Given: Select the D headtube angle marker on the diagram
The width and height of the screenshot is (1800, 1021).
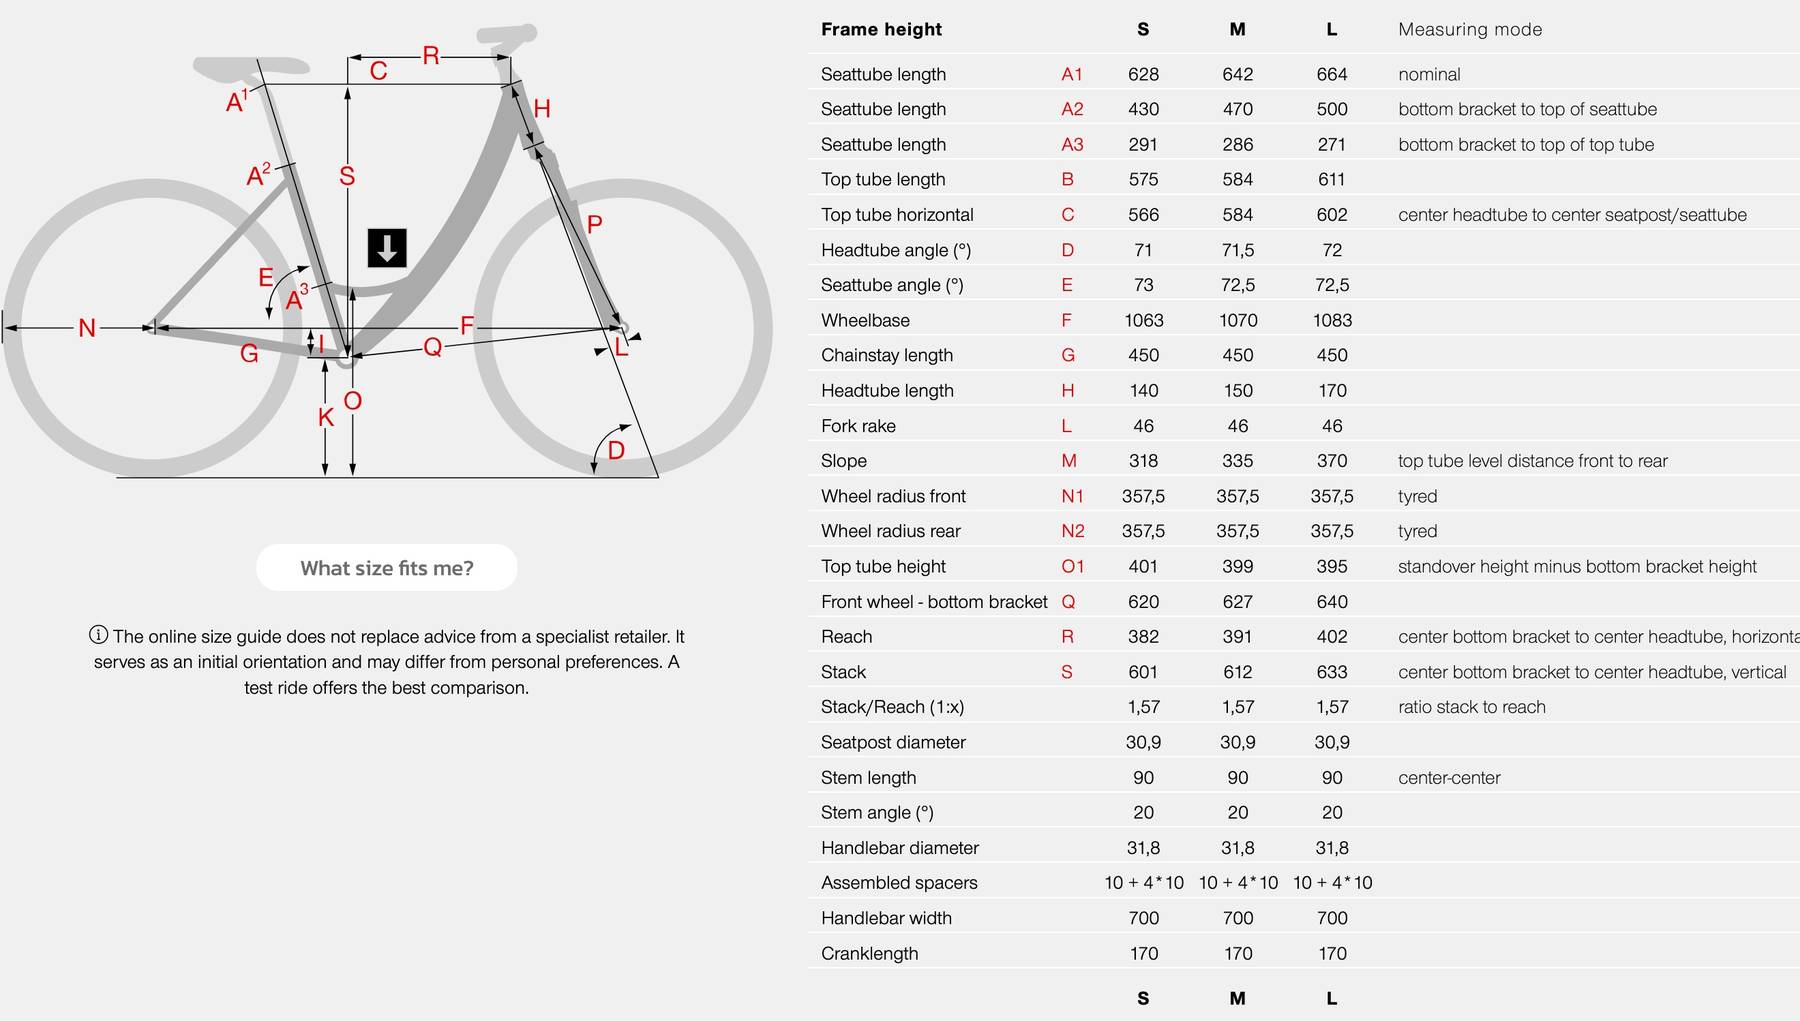Looking at the screenshot, I should point(616,451).
